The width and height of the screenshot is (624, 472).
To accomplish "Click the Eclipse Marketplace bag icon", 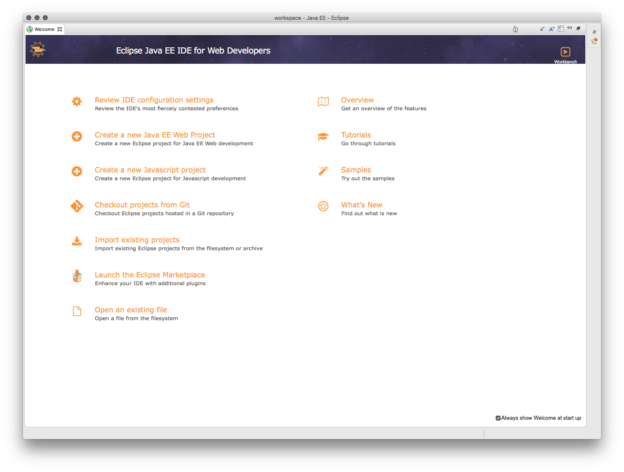I will coord(76,276).
